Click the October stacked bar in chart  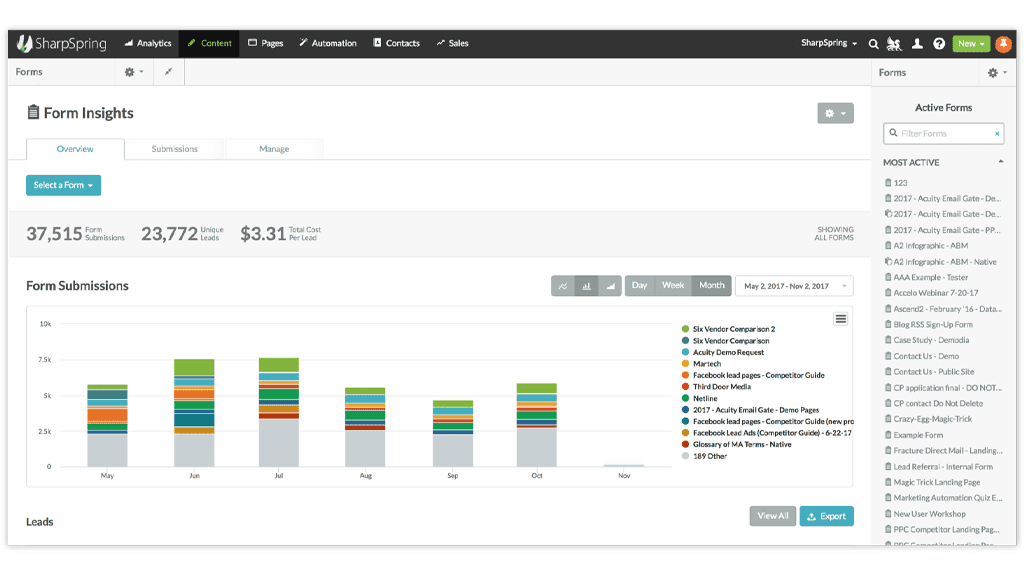(x=536, y=425)
